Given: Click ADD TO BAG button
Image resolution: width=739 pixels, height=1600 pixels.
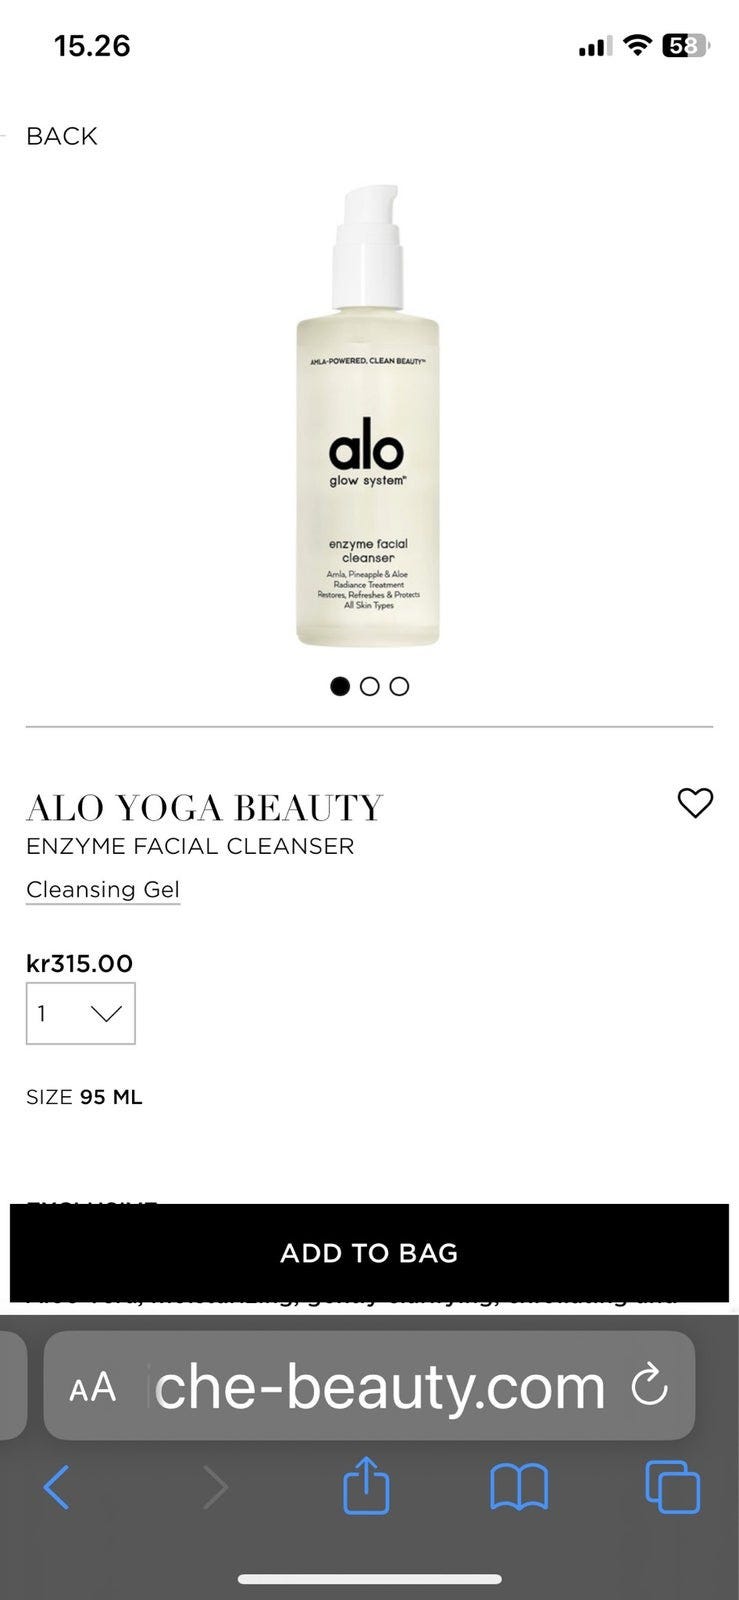Looking at the screenshot, I should [369, 1253].
